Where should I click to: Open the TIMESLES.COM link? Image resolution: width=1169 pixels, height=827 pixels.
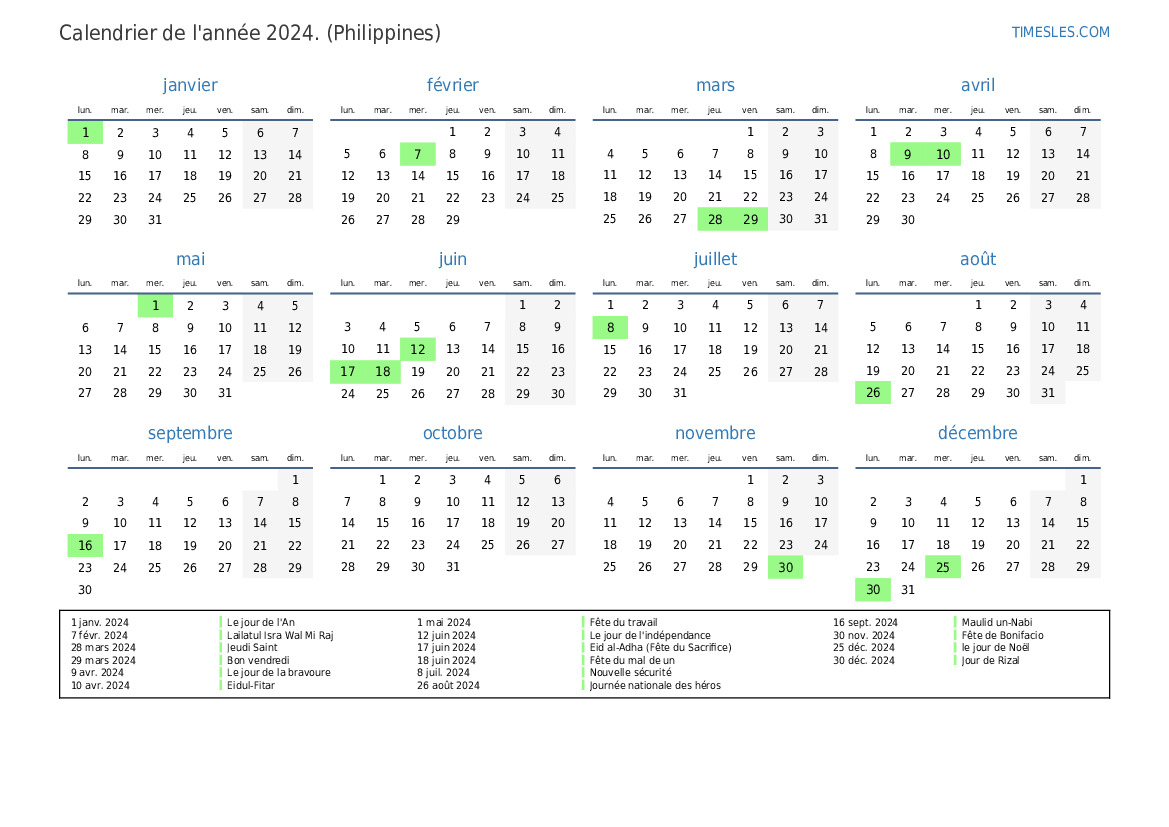1060,32
